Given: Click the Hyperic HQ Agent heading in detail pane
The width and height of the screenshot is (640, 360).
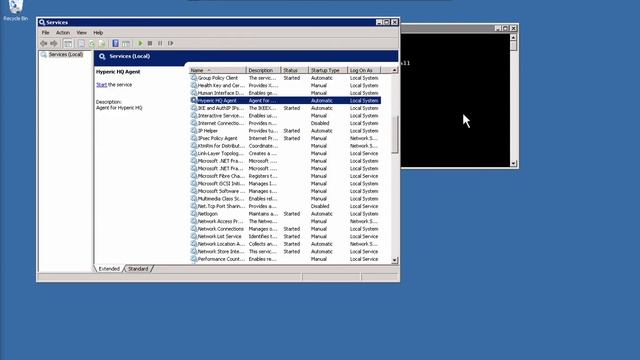Looking at the screenshot, I should (118, 72).
